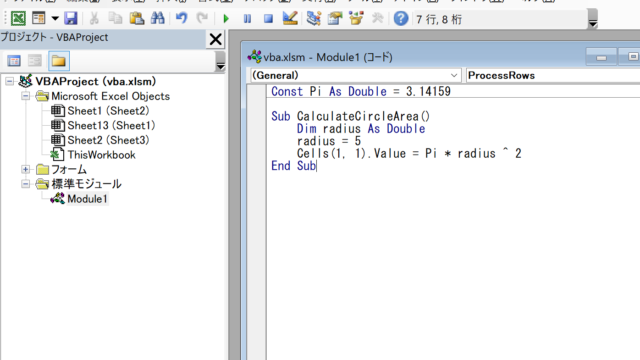640x360 pixels.
Task: Collapse the VBAProject (vba.xlsm) node
Action: click(x=9, y=82)
